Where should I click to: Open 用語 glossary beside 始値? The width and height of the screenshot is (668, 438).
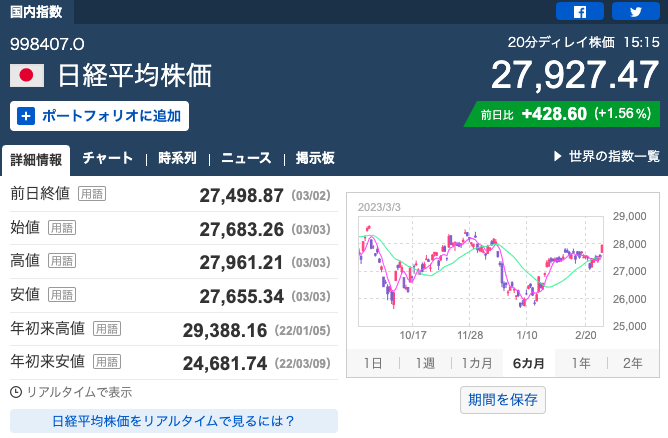[62, 228]
